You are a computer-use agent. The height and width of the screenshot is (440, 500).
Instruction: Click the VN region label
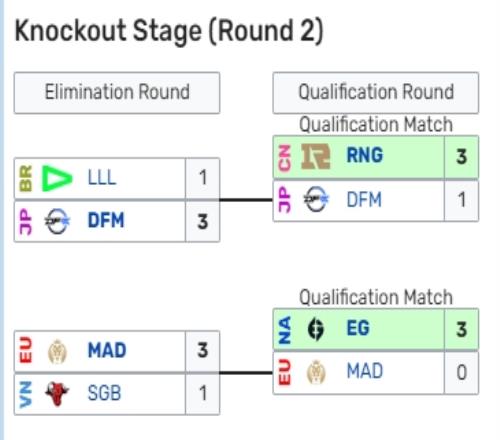[x=26, y=395]
